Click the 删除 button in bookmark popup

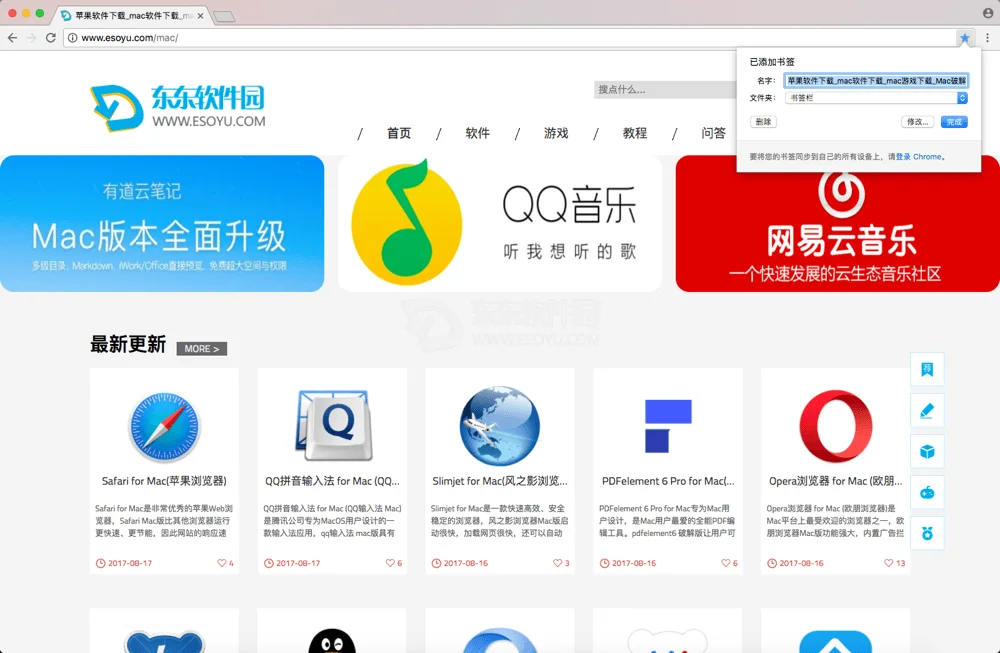(x=763, y=122)
